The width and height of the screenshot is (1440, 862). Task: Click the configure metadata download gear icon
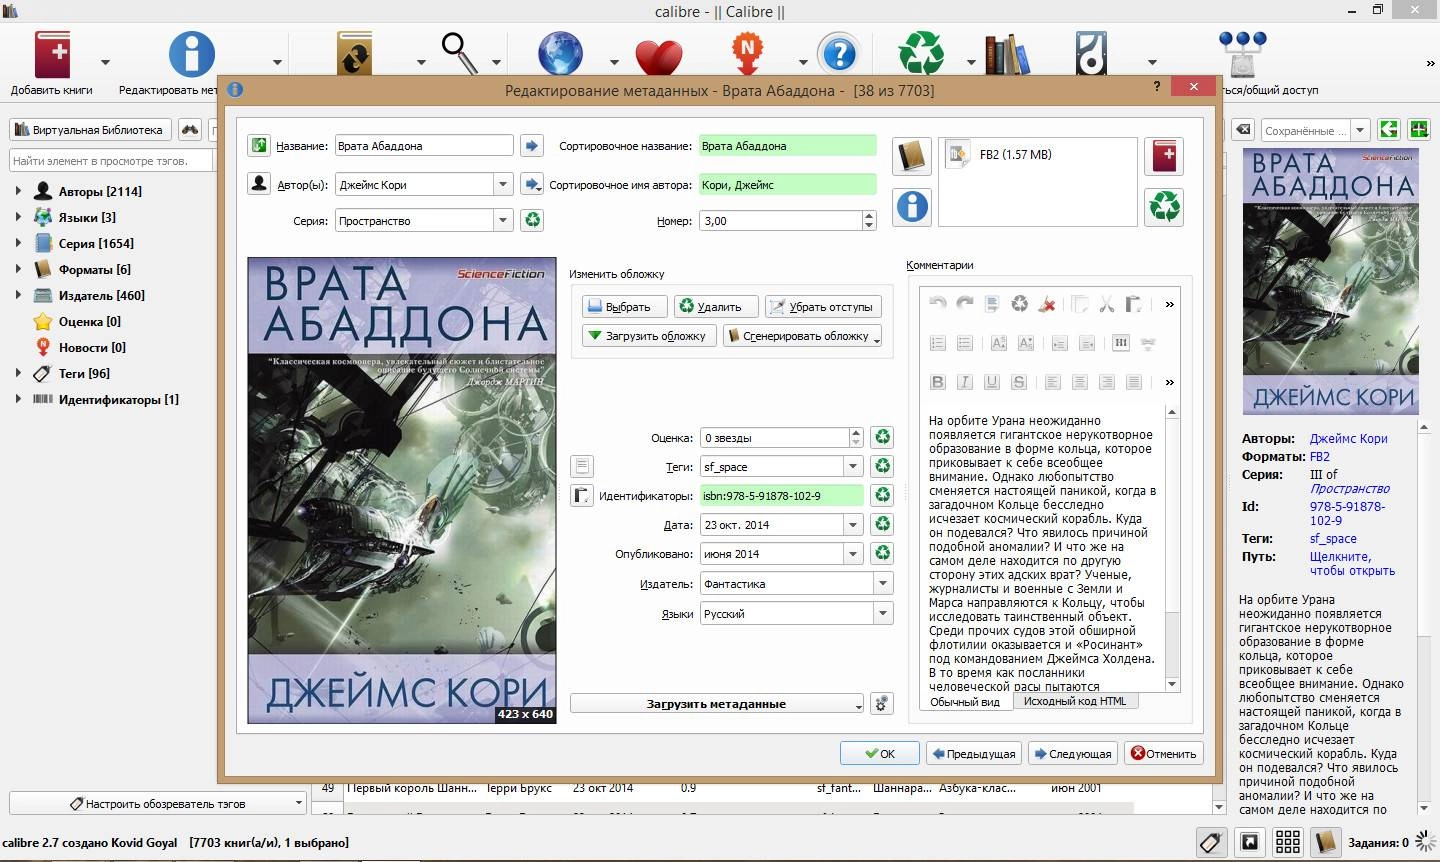pyautogui.click(x=882, y=703)
